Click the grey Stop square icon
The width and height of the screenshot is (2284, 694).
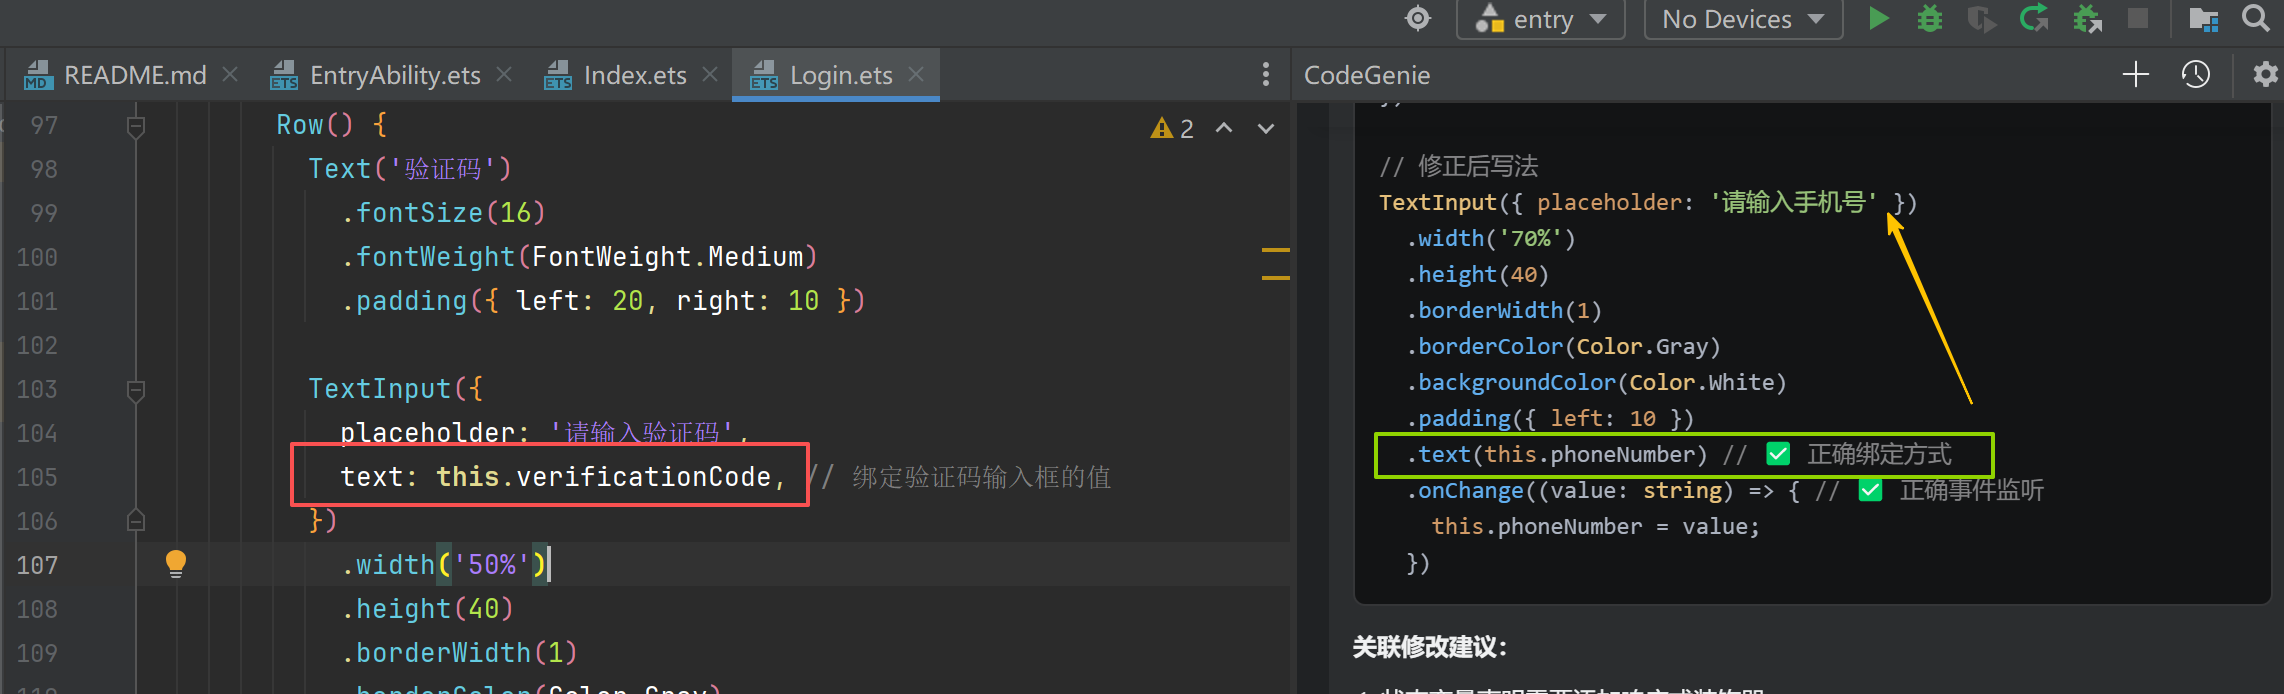click(x=2138, y=19)
